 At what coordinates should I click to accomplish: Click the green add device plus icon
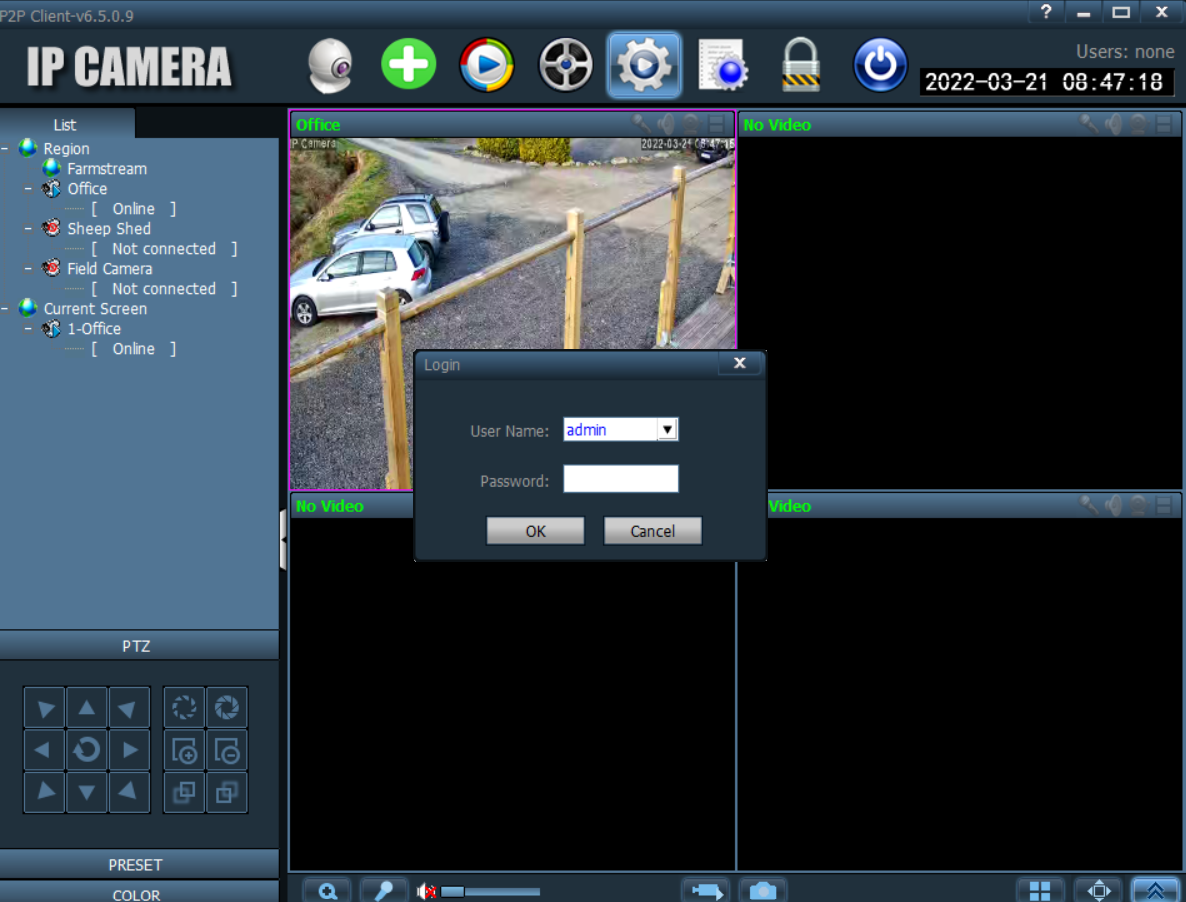click(408, 64)
